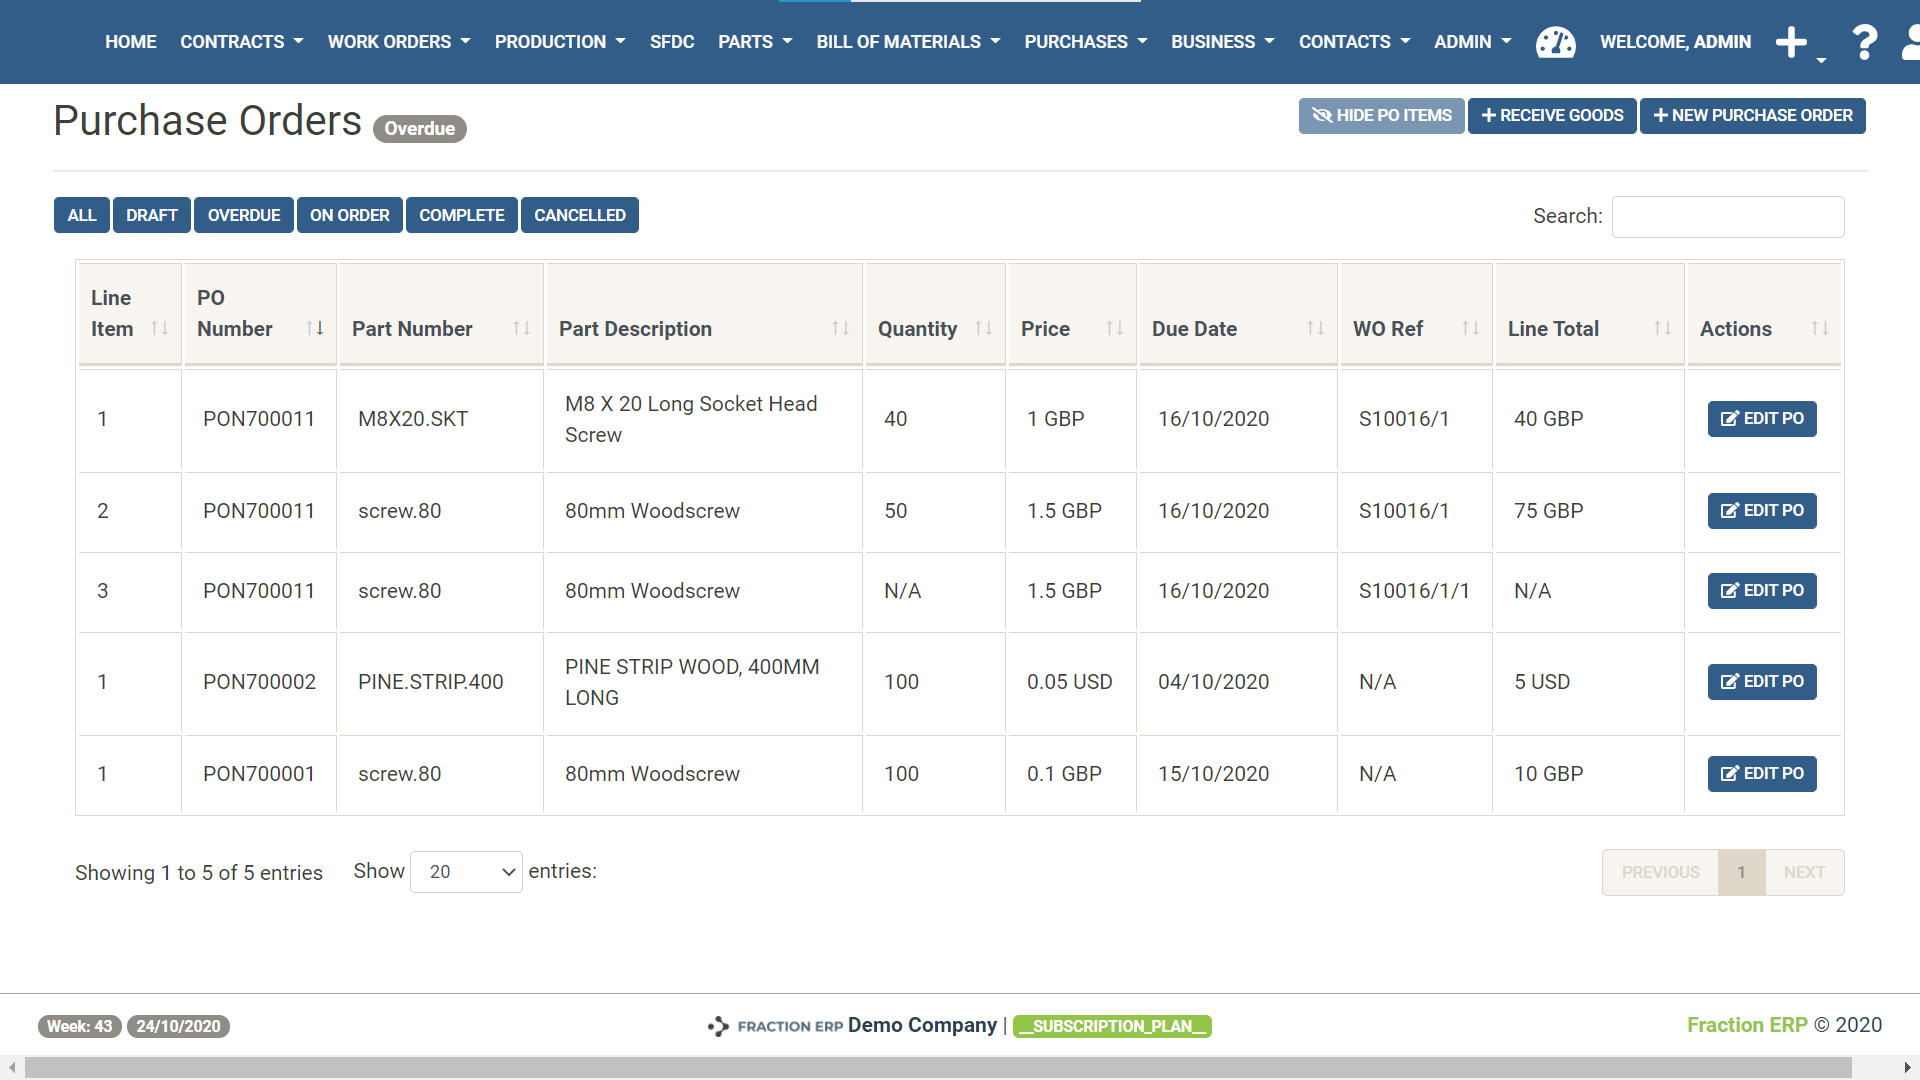The height and width of the screenshot is (1080, 1920).
Task: Click New Purchase Order button
Action: pos(1752,116)
